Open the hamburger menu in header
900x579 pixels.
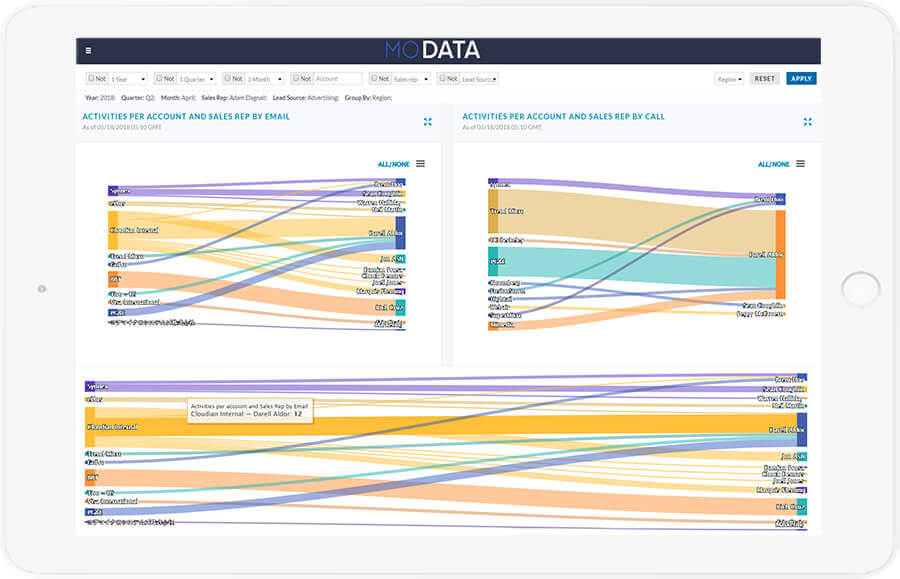tap(89, 50)
